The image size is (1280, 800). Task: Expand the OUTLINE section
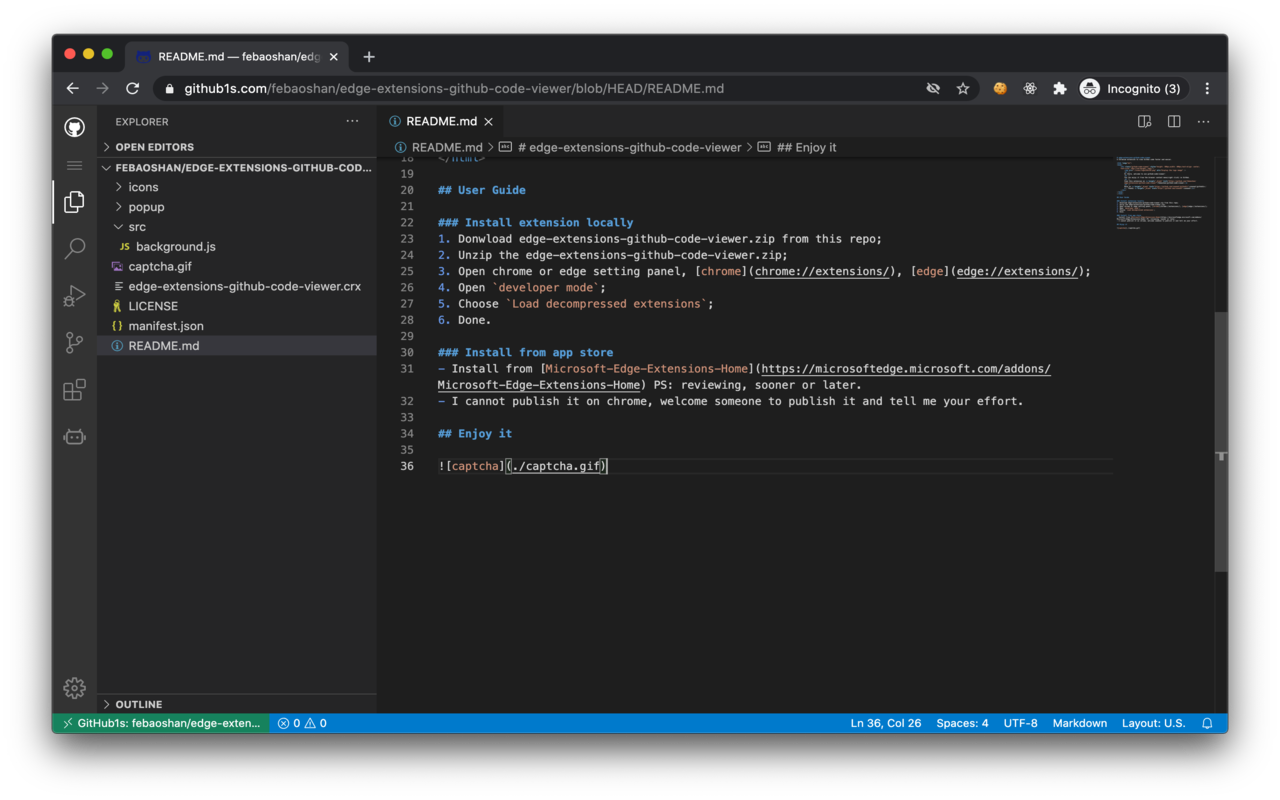(237, 704)
